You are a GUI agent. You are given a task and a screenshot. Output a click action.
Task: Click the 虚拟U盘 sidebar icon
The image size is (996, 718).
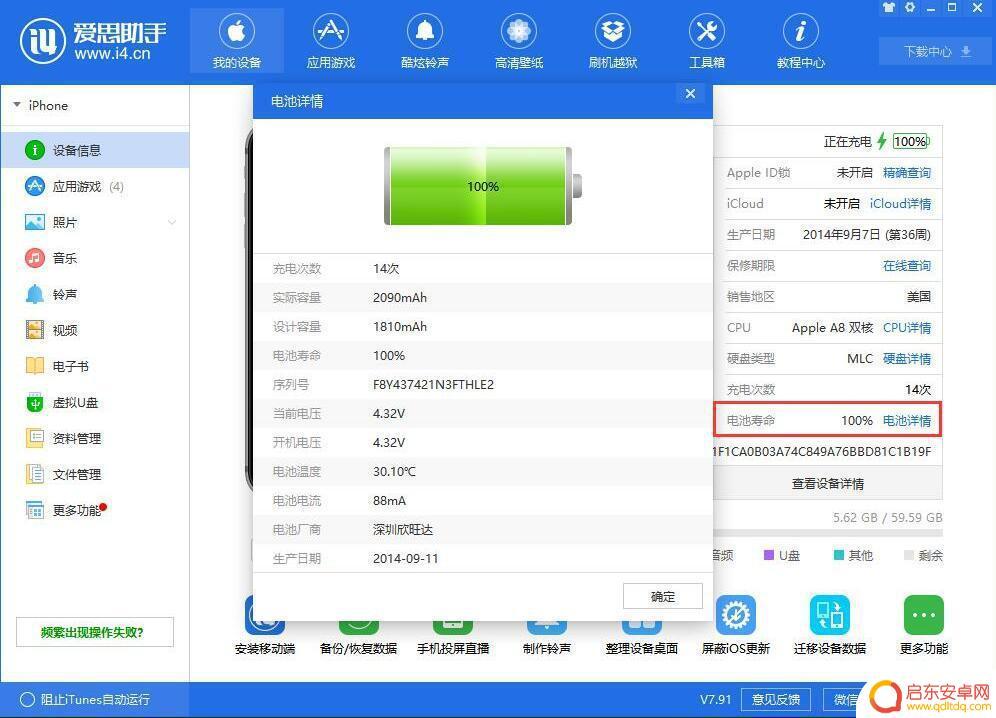pyautogui.click(x=35, y=402)
